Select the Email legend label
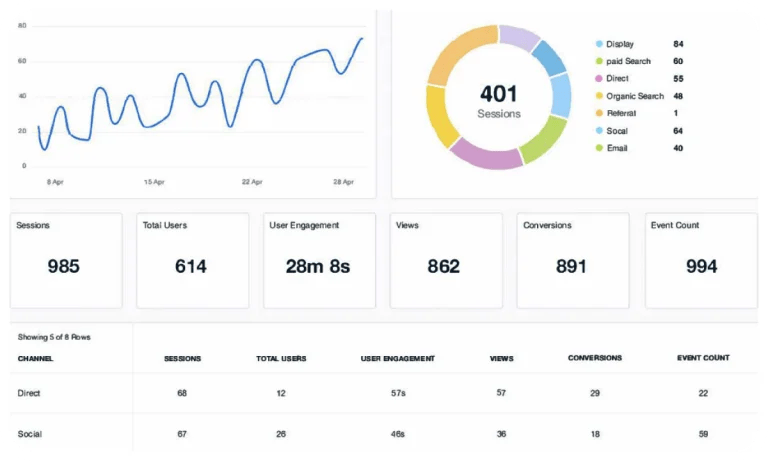 pos(617,148)
